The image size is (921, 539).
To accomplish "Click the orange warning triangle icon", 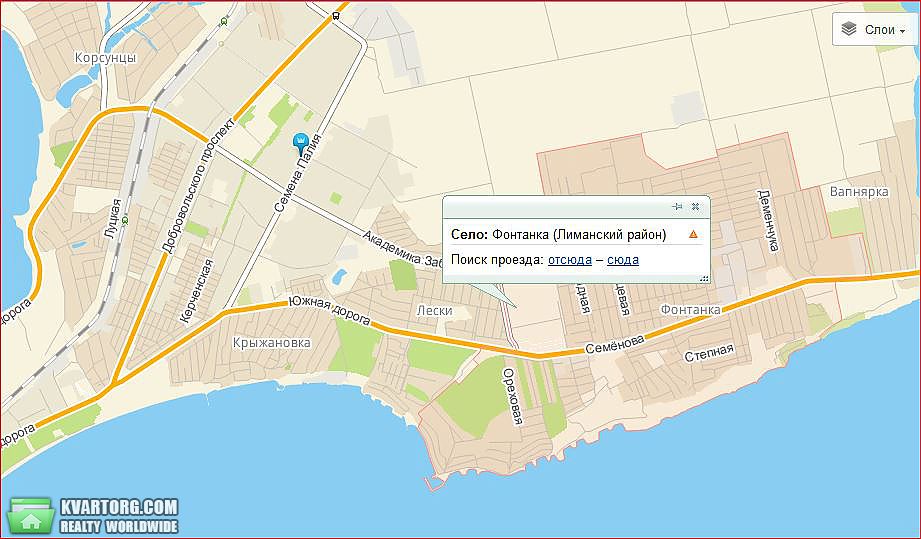I will pyautogui.click(x=693, y=234).
